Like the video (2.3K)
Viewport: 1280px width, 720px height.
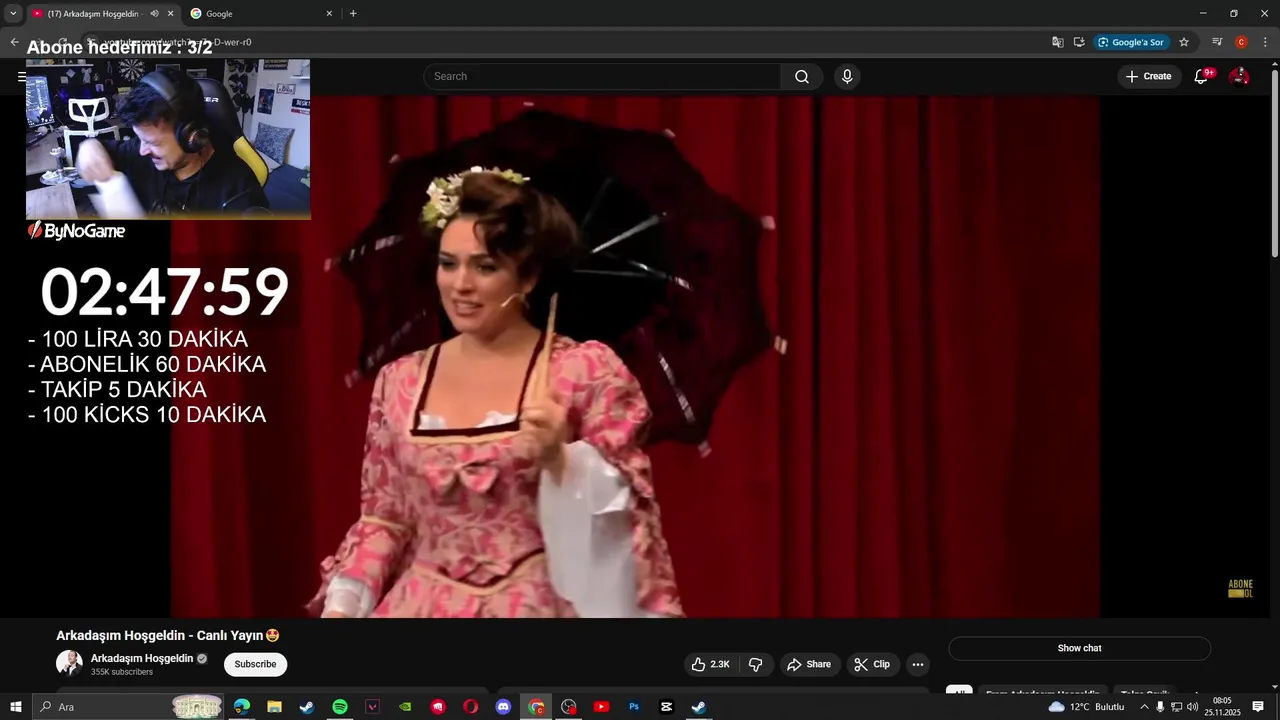pos(712,664)
